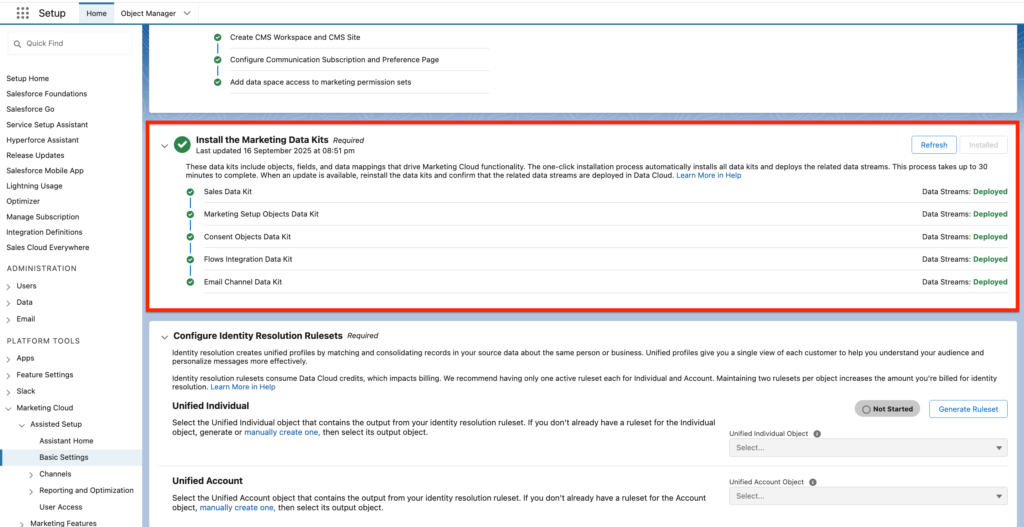Open the Object Manager tab

[x=147, y=14]
